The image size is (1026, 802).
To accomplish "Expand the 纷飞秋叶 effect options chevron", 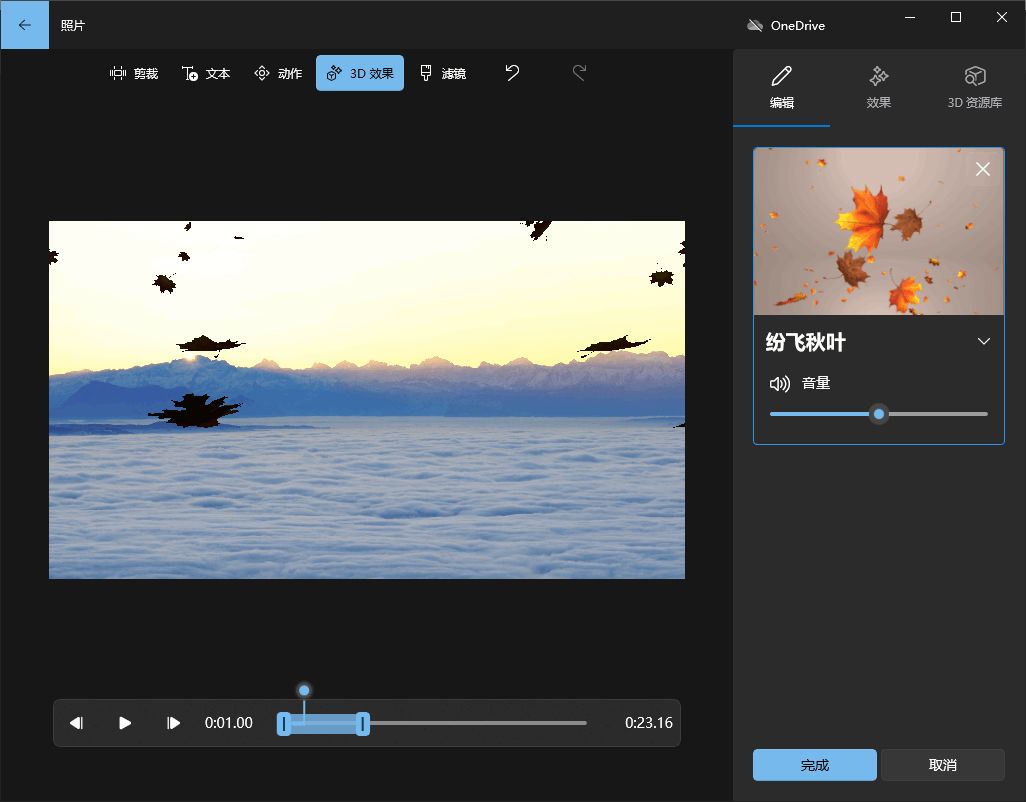I will tap(984, 342).
